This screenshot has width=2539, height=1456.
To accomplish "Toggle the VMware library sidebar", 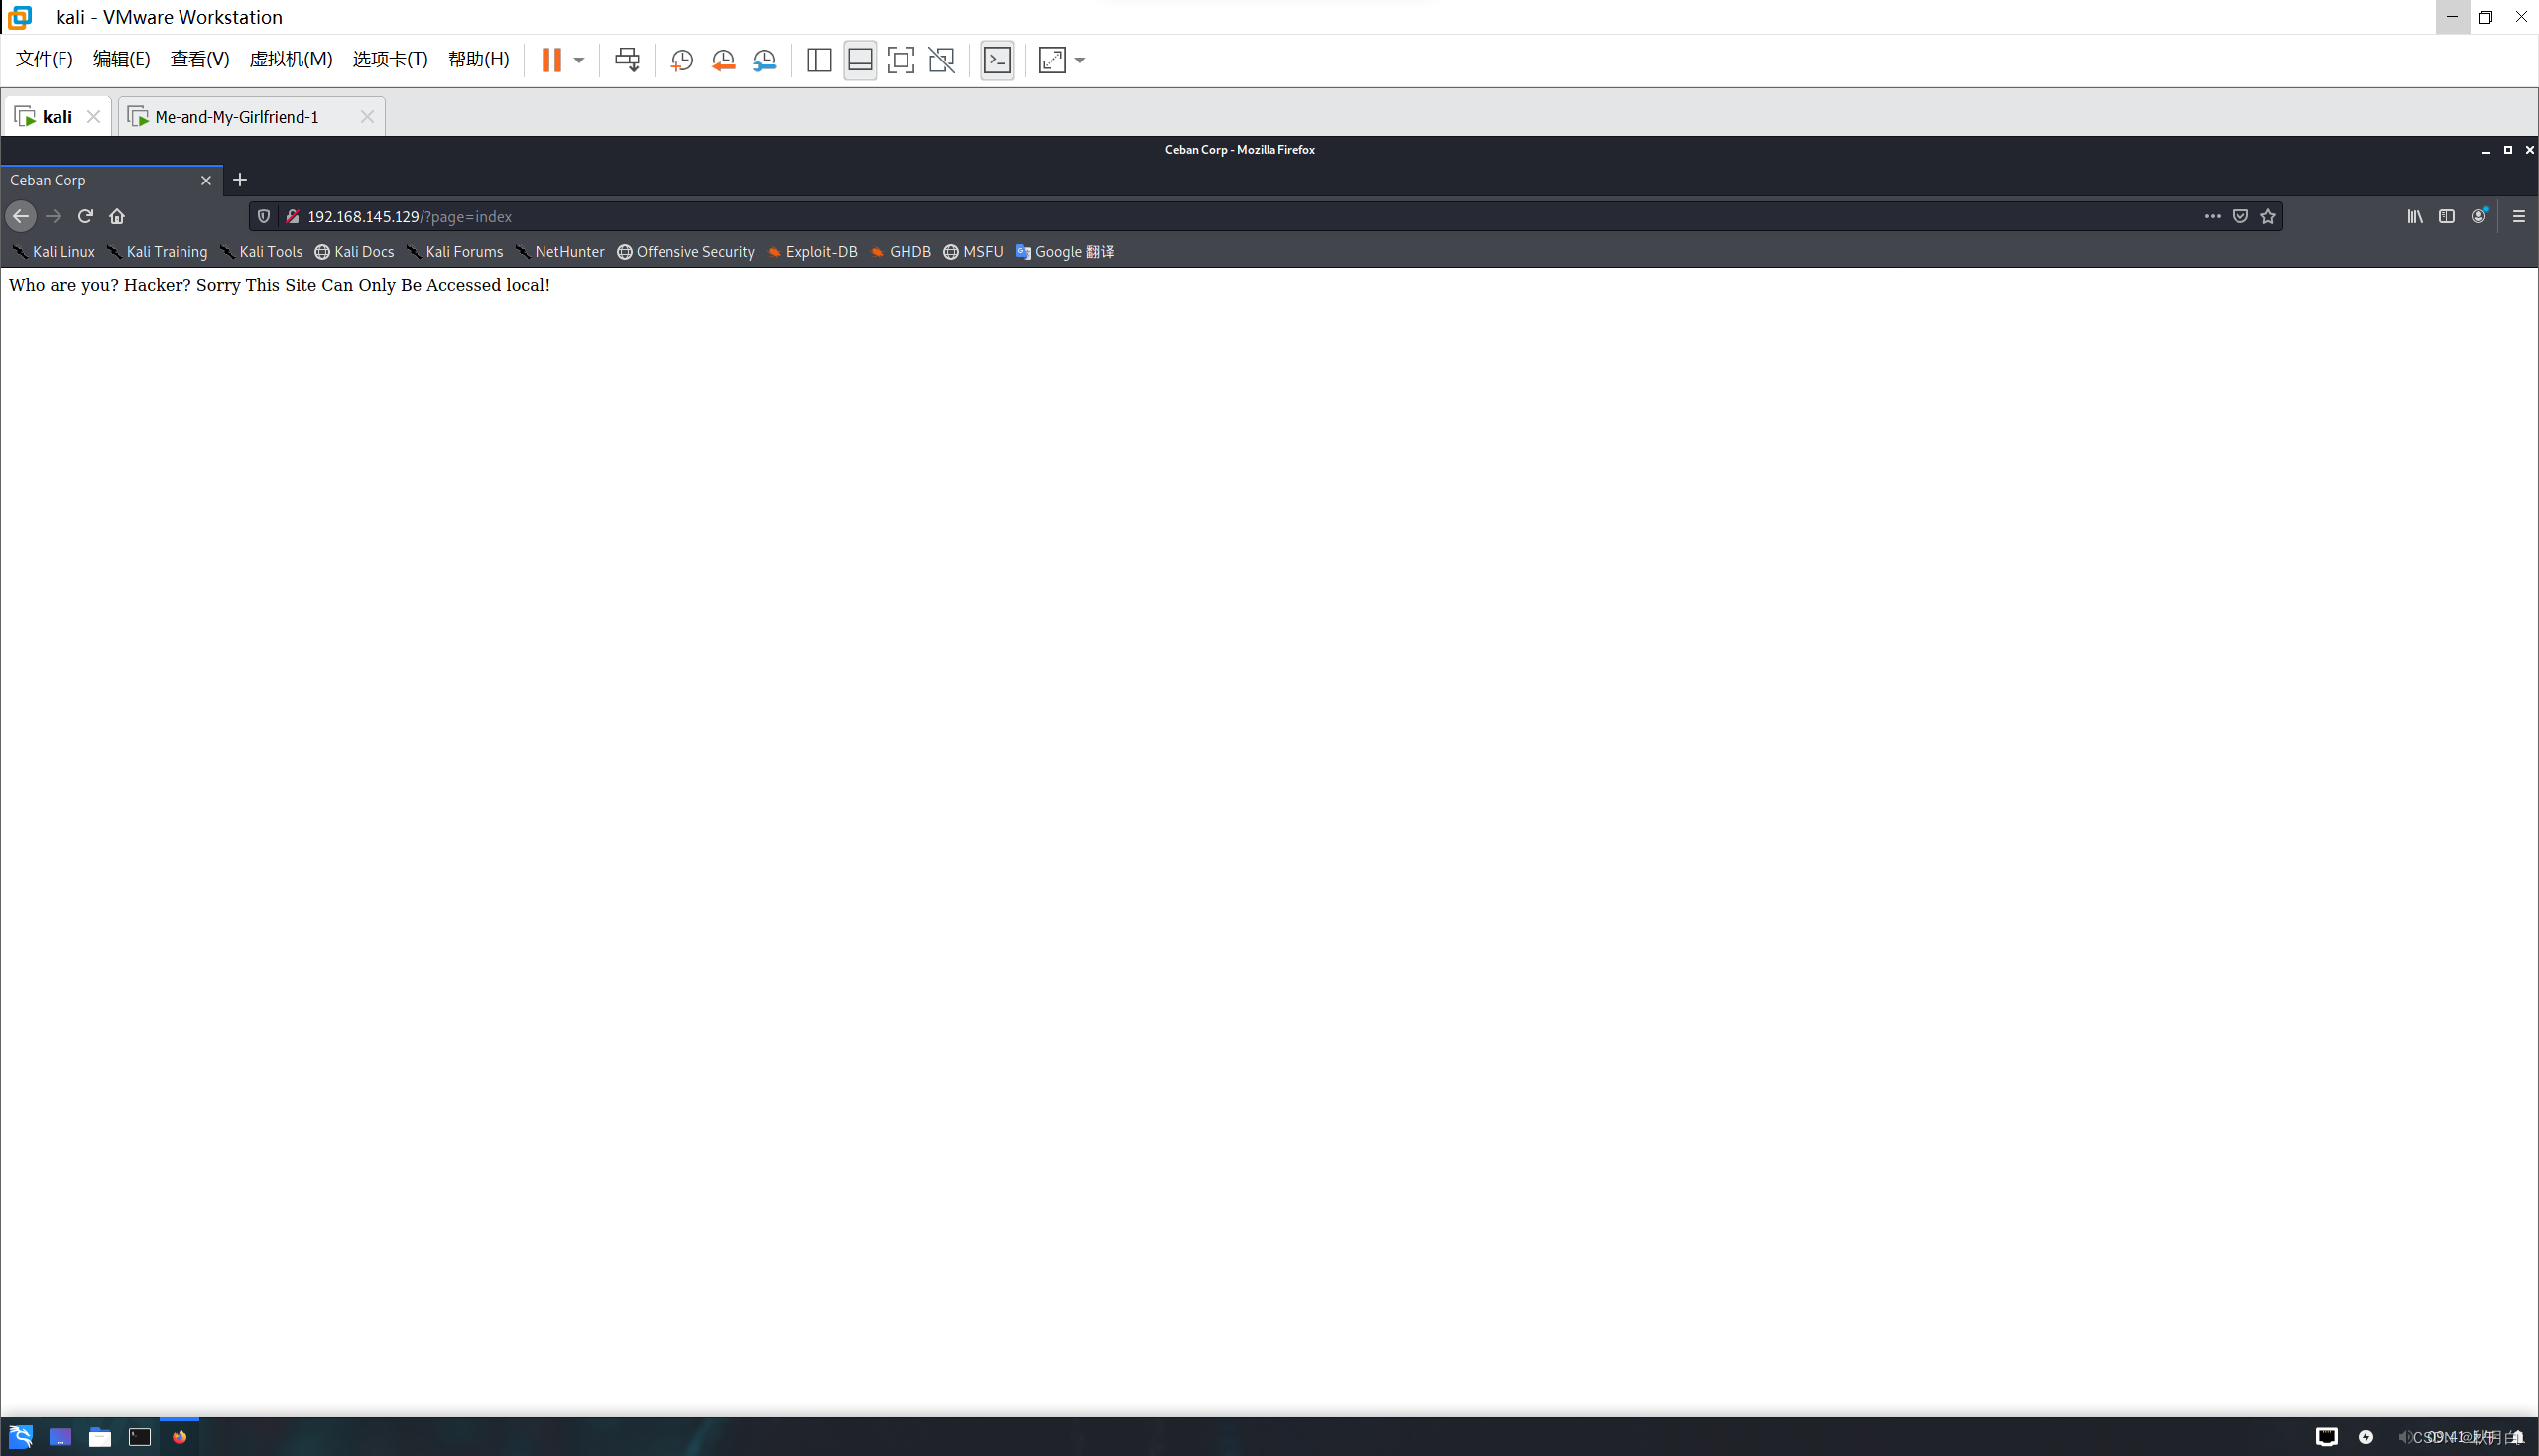I will pos(819,60).
